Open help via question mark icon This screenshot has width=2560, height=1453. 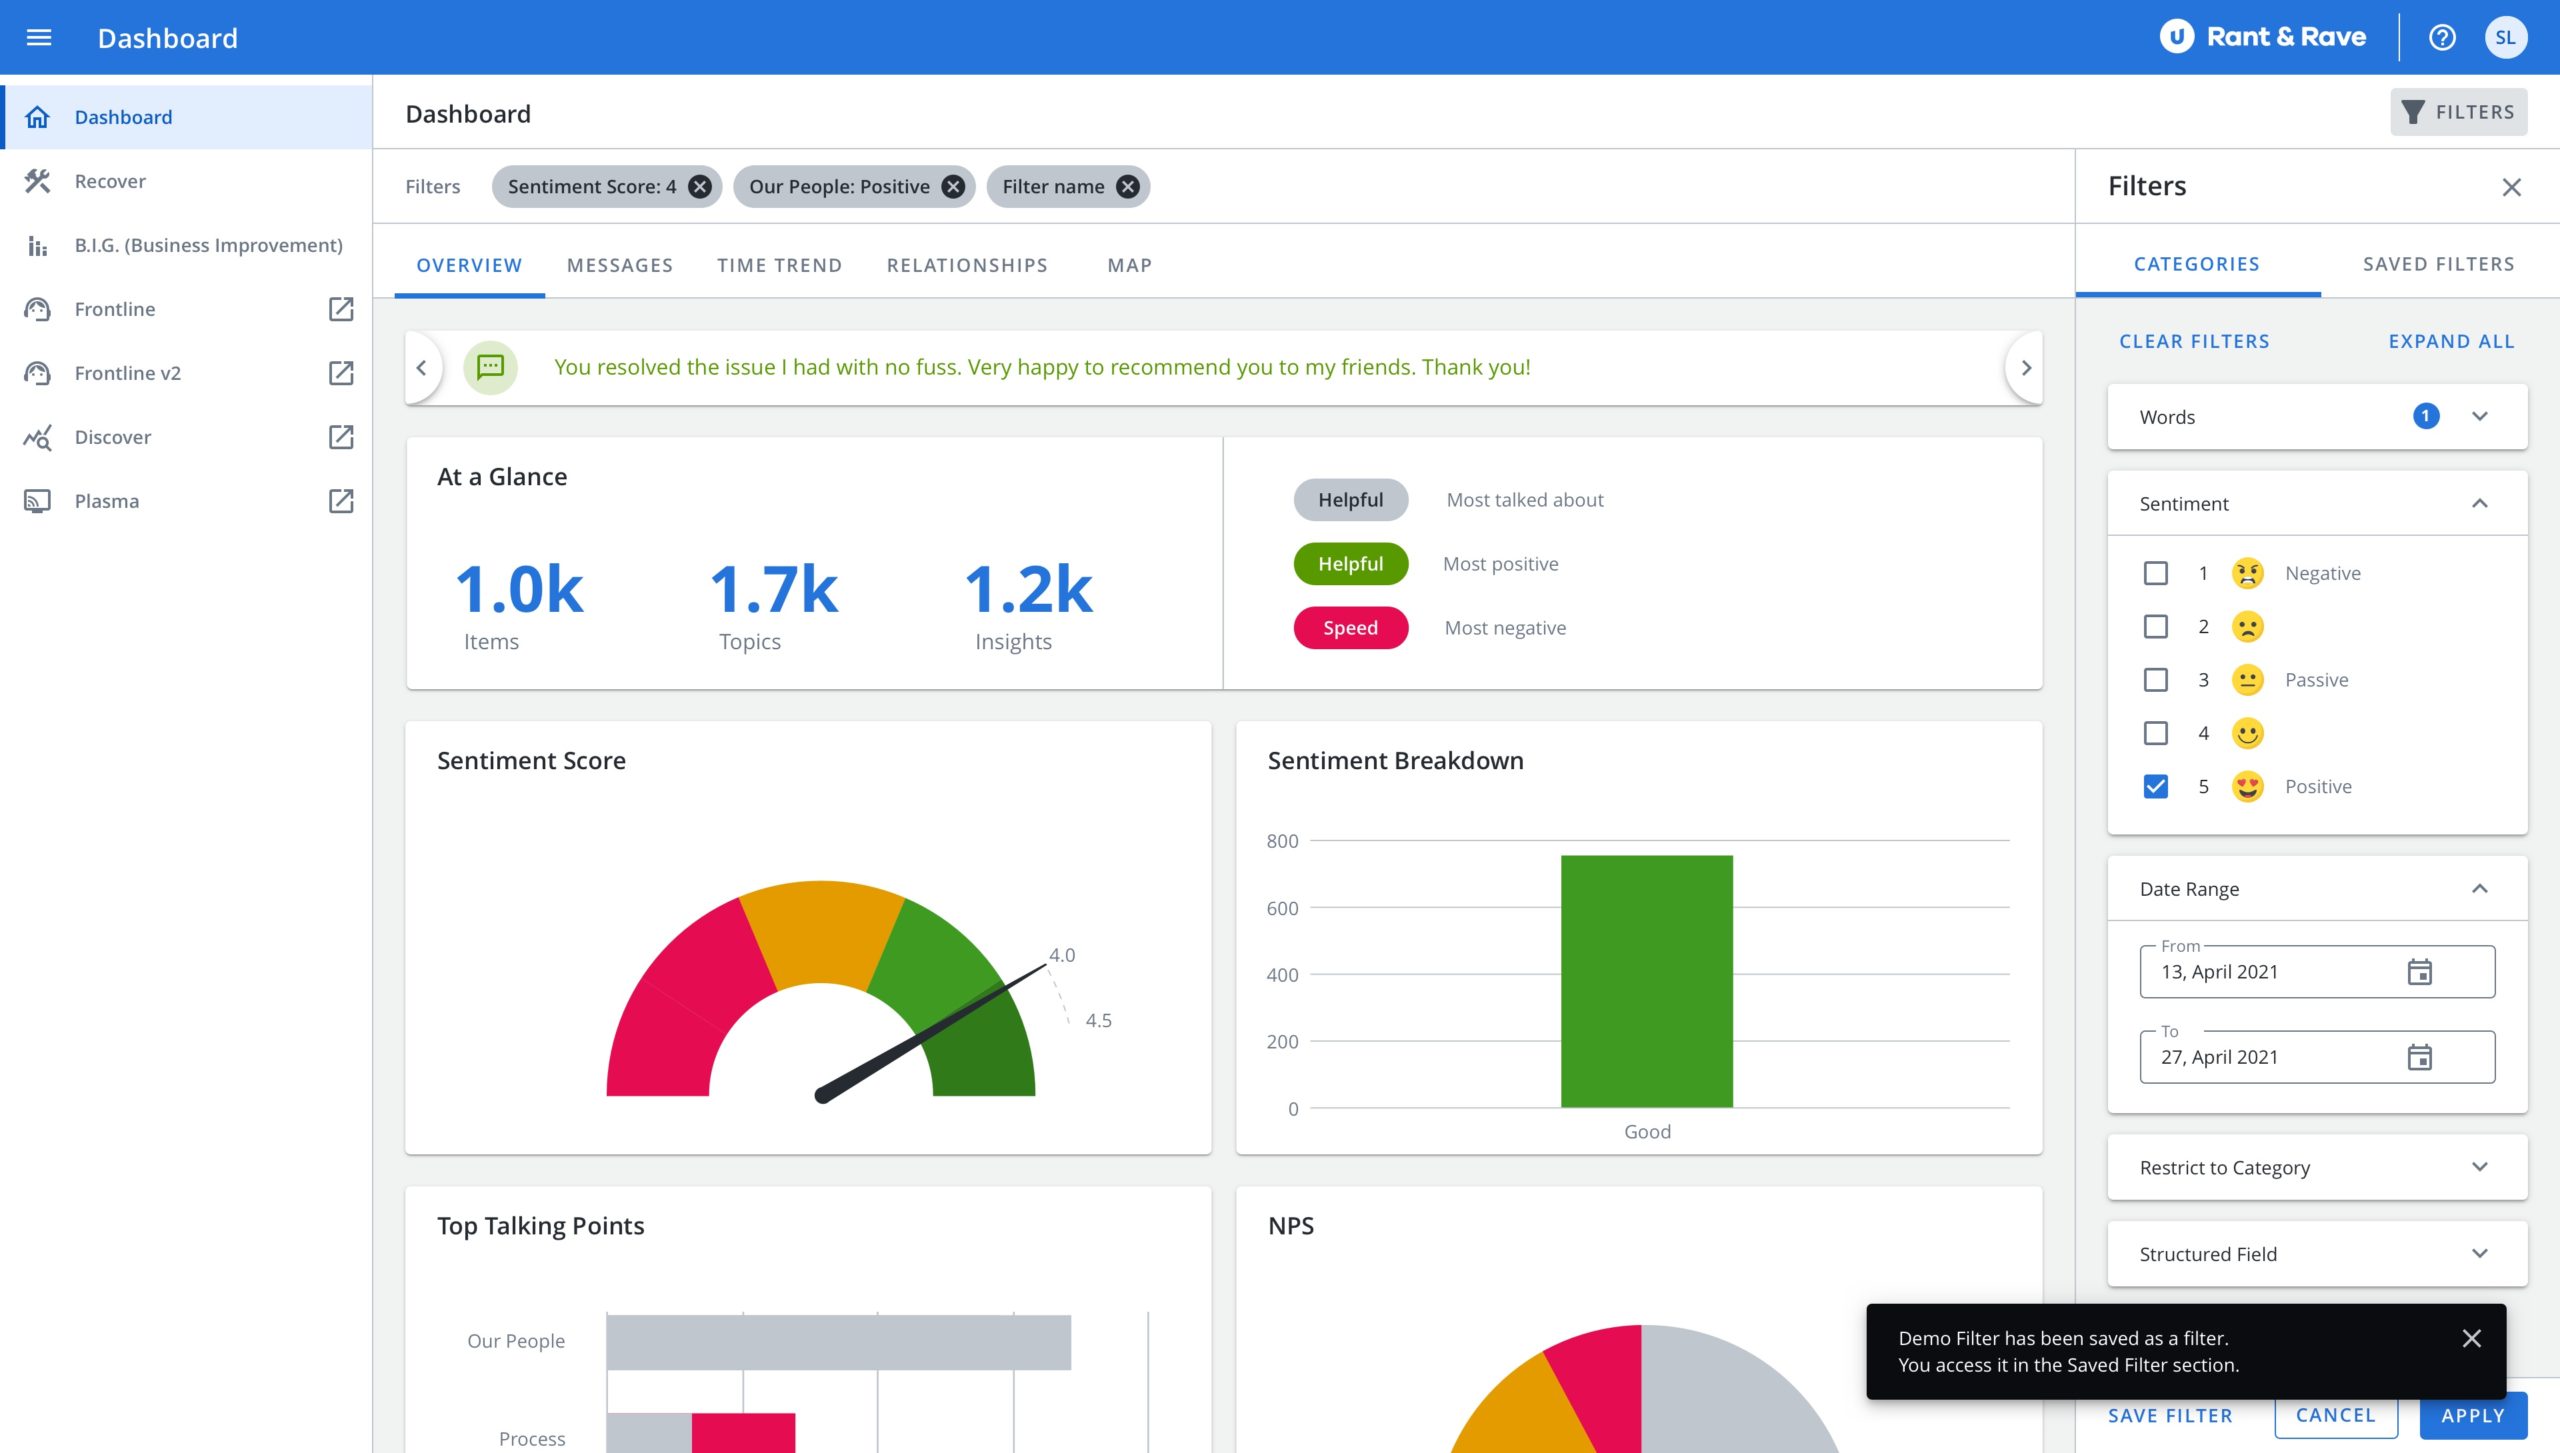(2442, 37)
